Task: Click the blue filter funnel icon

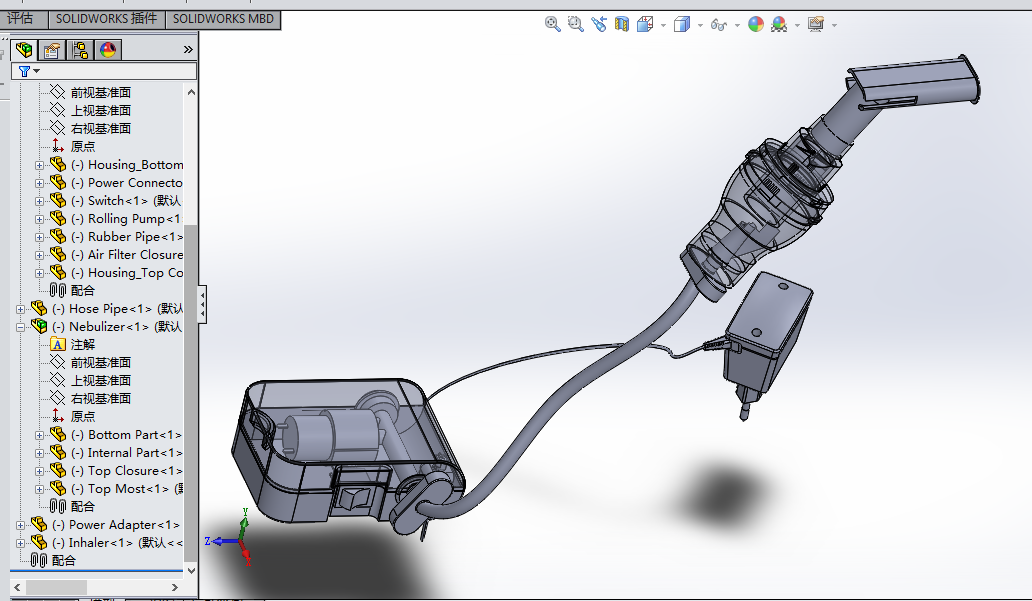Action: (x=24, y=70)
